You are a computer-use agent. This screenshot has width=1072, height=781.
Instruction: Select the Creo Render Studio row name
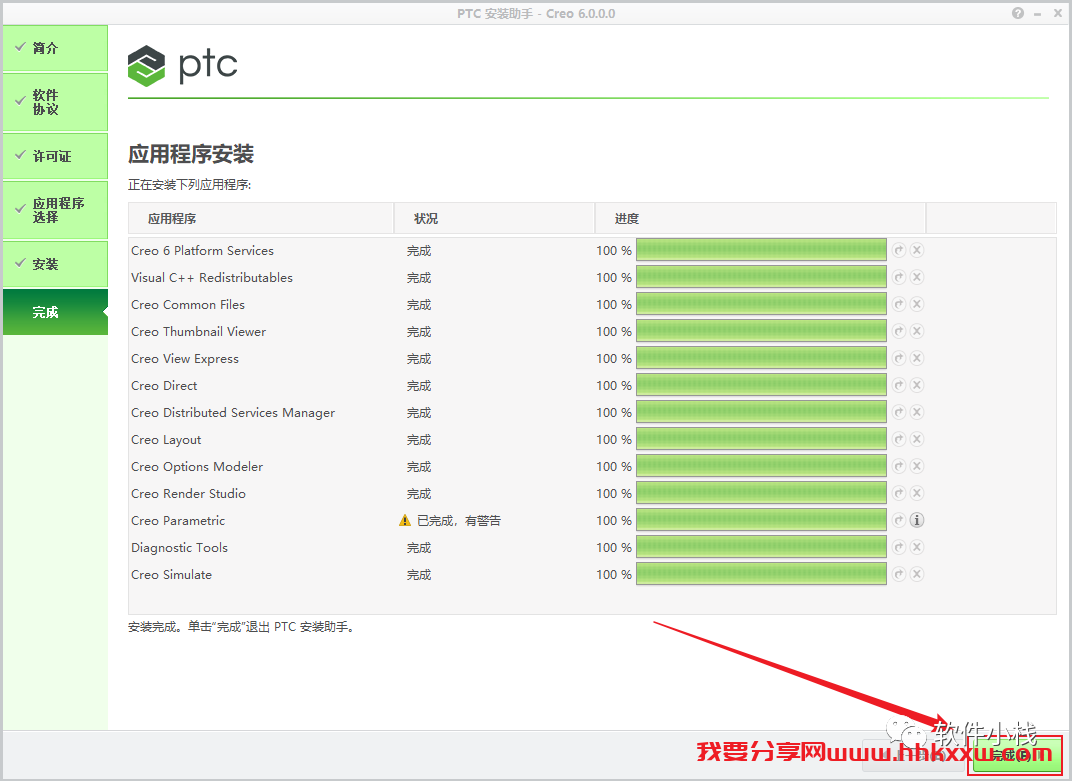click(188, 494)
